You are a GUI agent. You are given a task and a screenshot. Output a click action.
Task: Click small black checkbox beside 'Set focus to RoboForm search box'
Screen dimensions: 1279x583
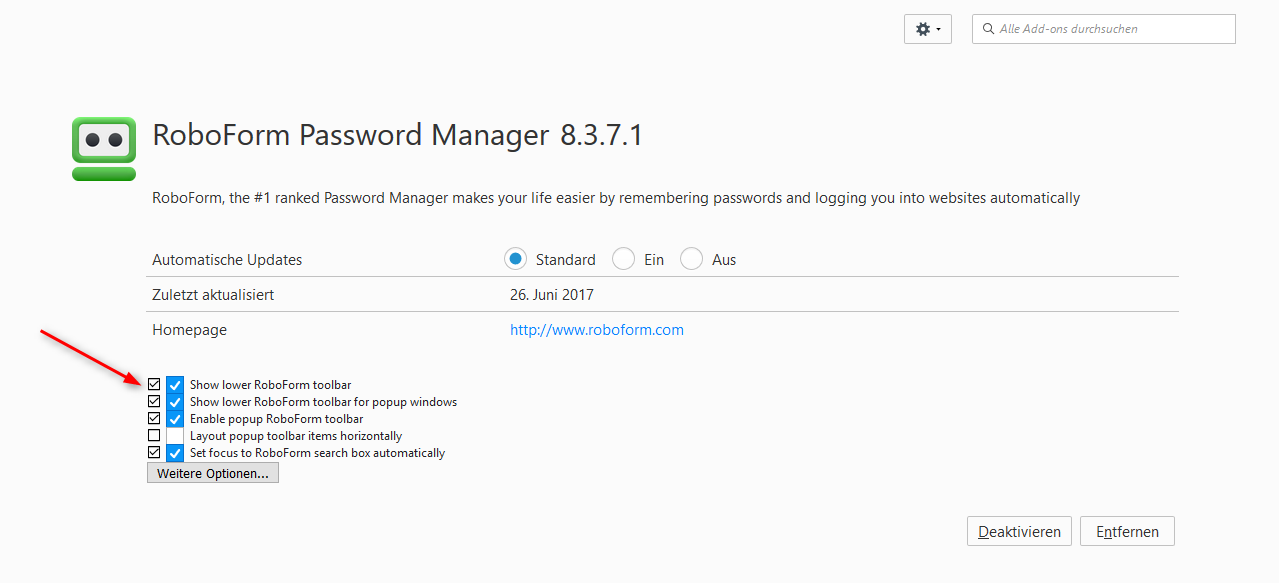pos(154,452)
